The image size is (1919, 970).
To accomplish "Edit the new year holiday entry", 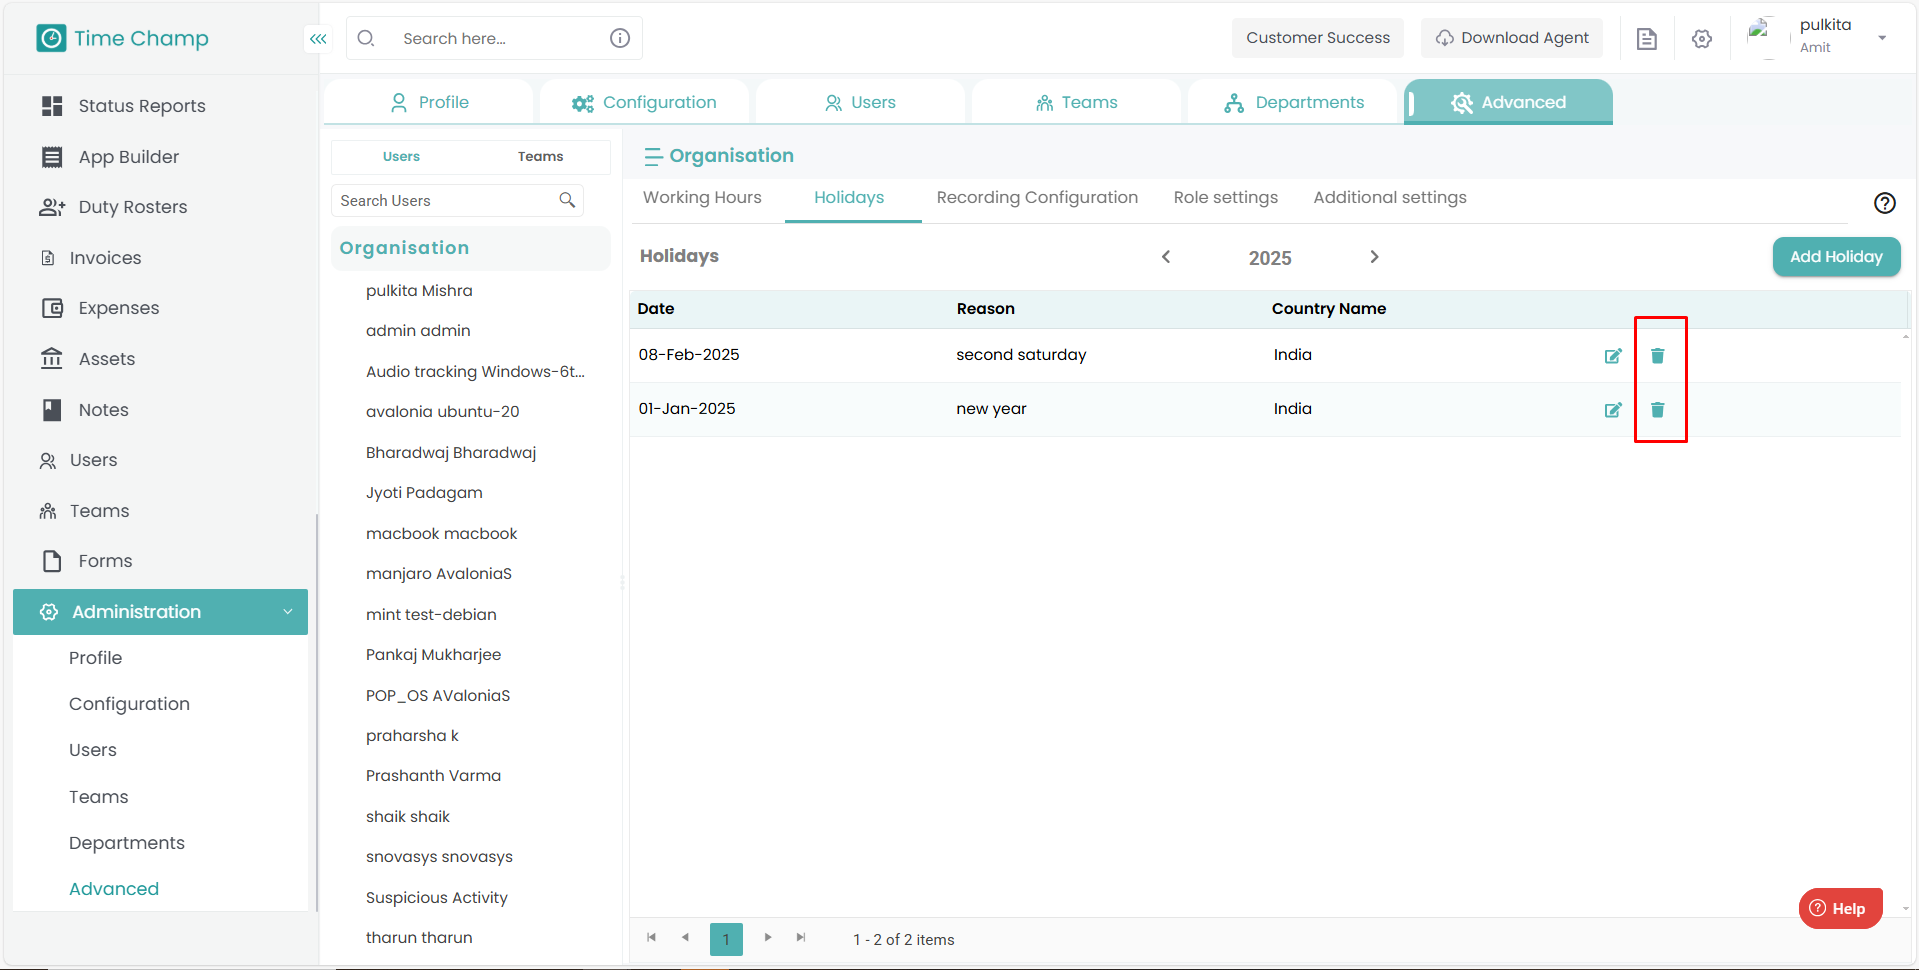I will (1612, 410).
